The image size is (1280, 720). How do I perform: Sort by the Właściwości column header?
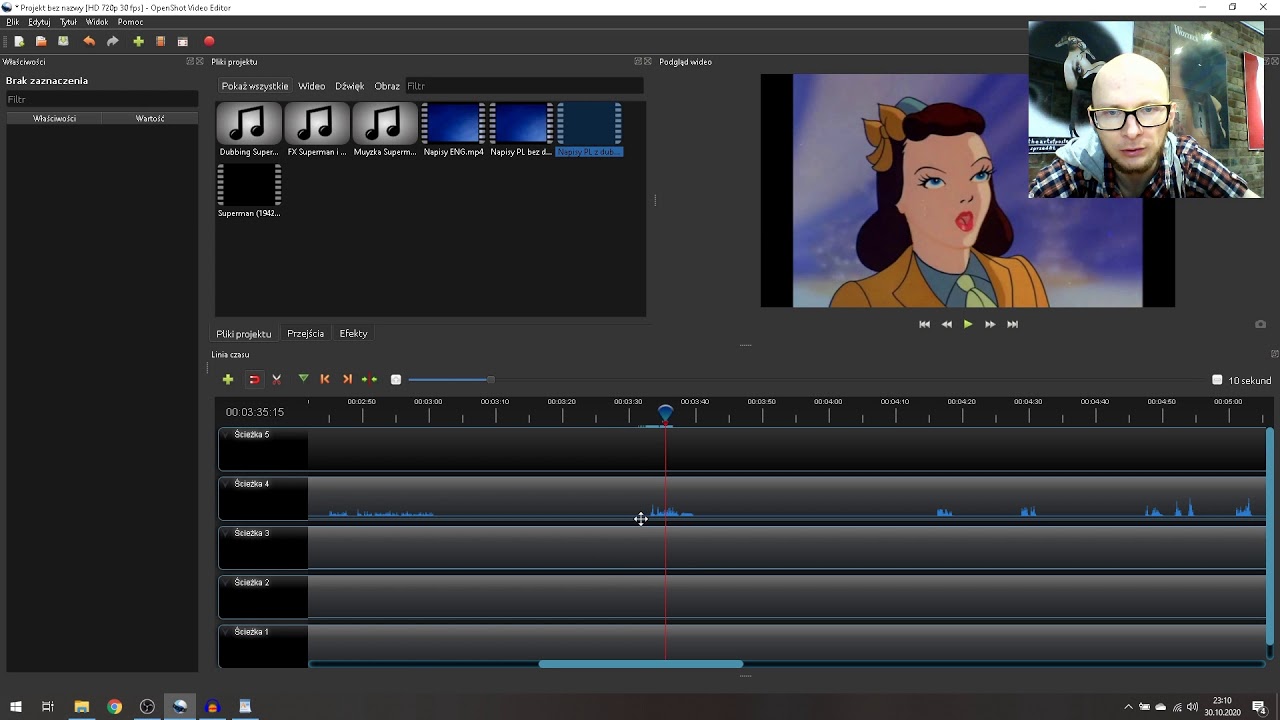(x=55, y=118)
